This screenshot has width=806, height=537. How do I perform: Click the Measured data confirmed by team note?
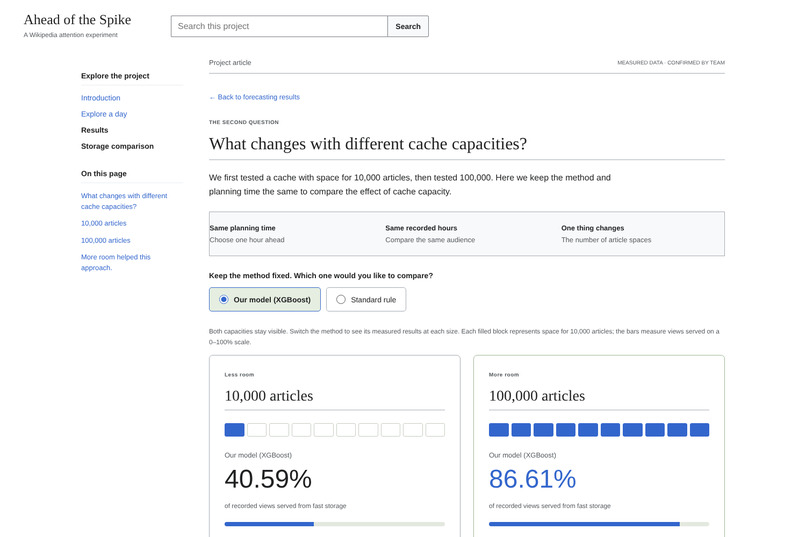tap(671, 63)
